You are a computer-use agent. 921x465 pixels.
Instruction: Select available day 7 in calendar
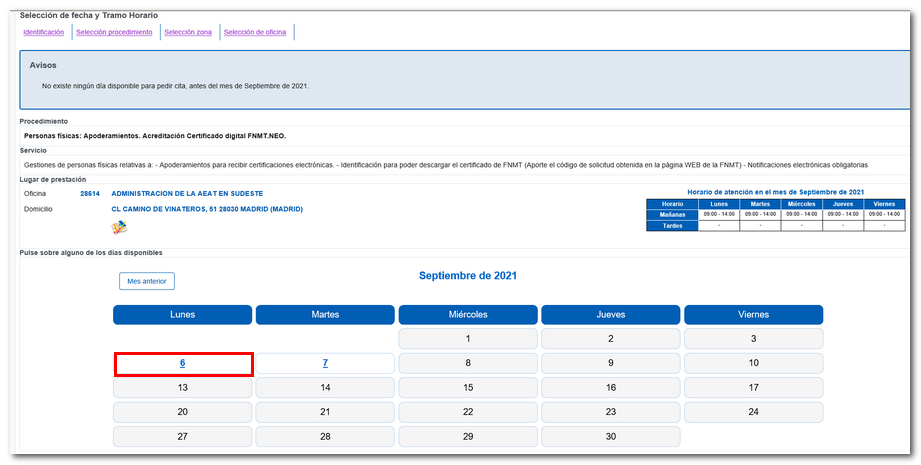point(325,363)
